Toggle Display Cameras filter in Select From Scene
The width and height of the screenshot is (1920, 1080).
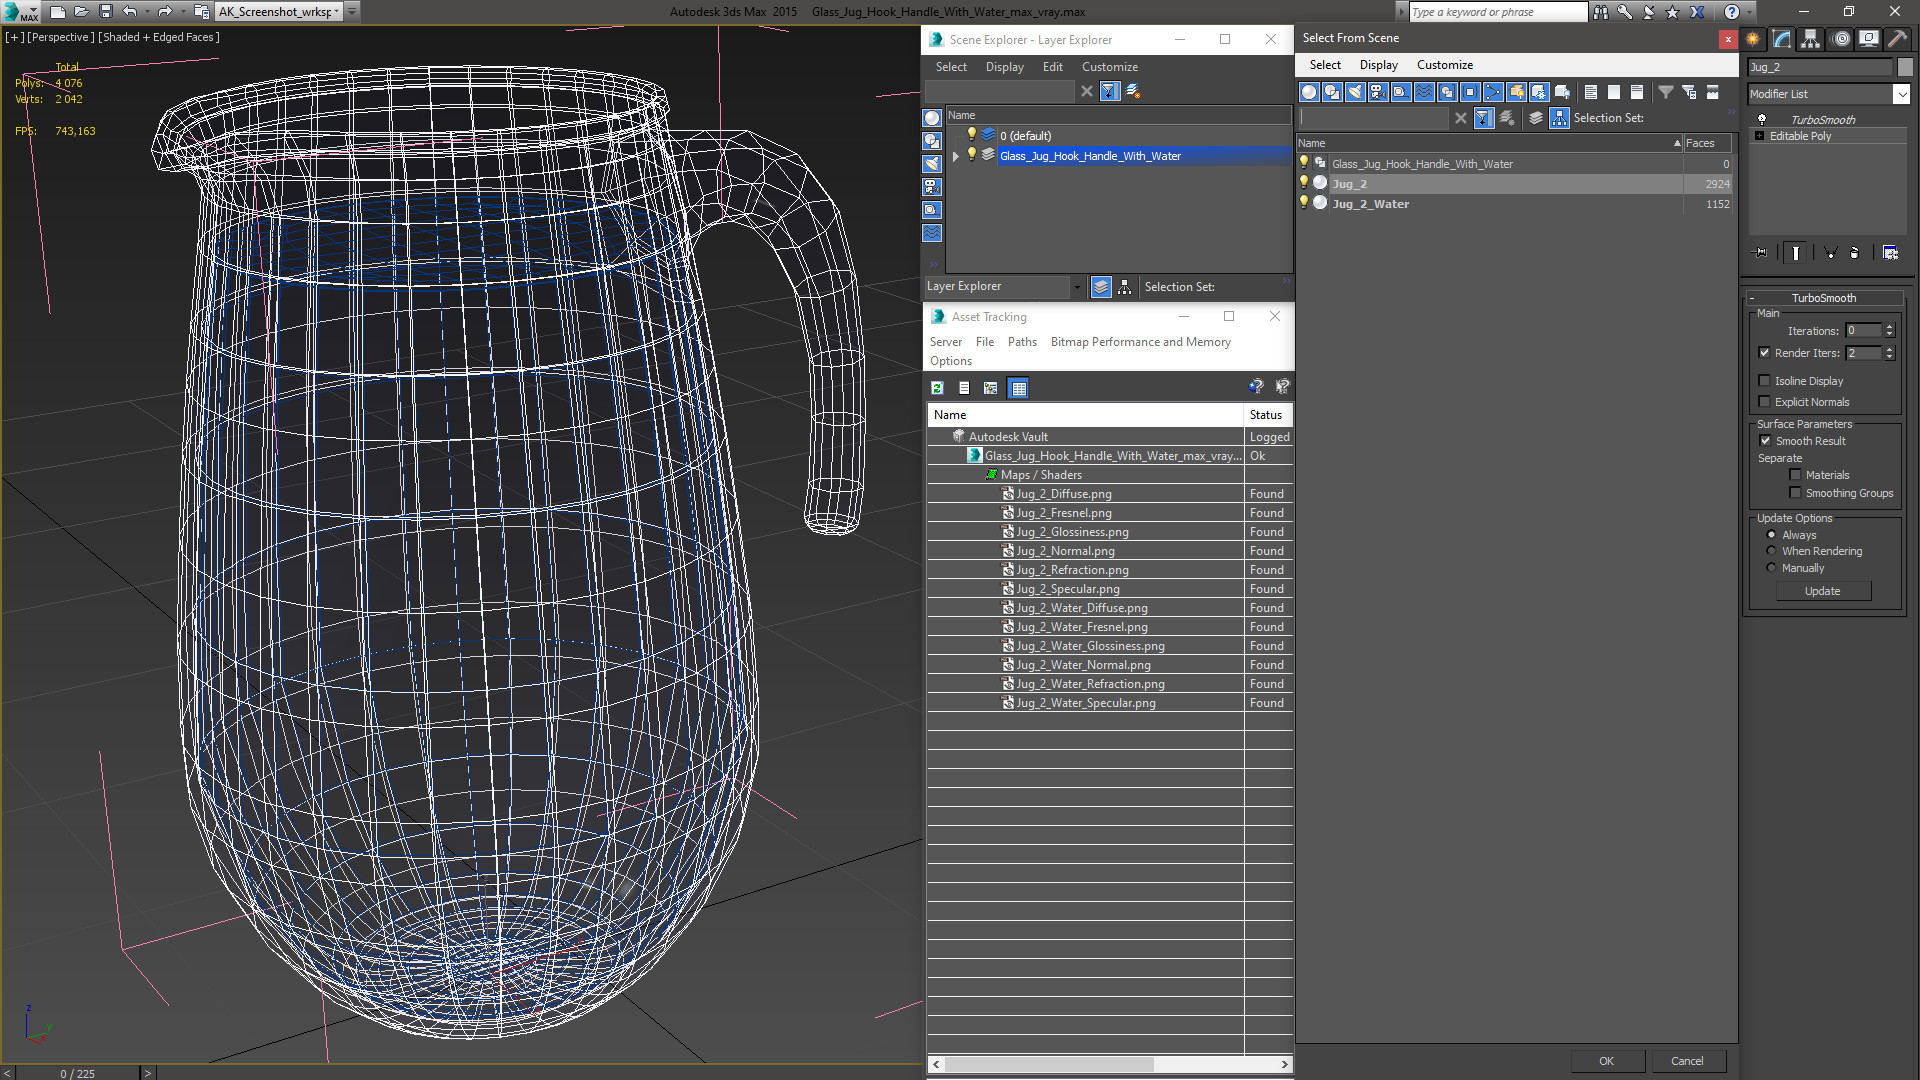click(1378, 92)
